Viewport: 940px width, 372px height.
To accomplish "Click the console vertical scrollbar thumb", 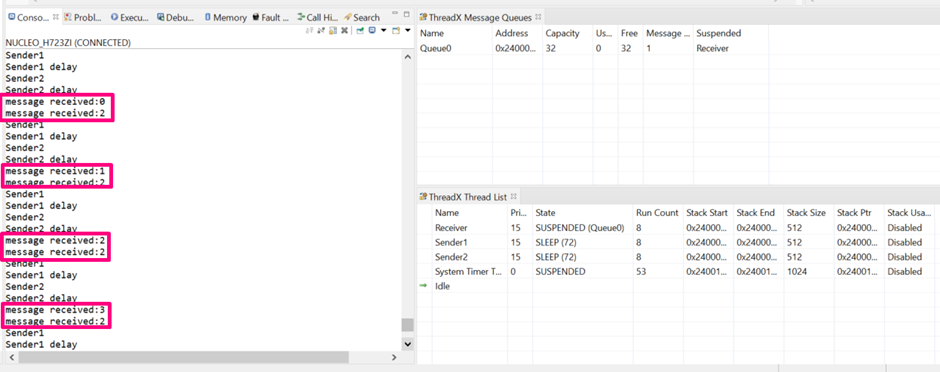I will pos(408,325).
